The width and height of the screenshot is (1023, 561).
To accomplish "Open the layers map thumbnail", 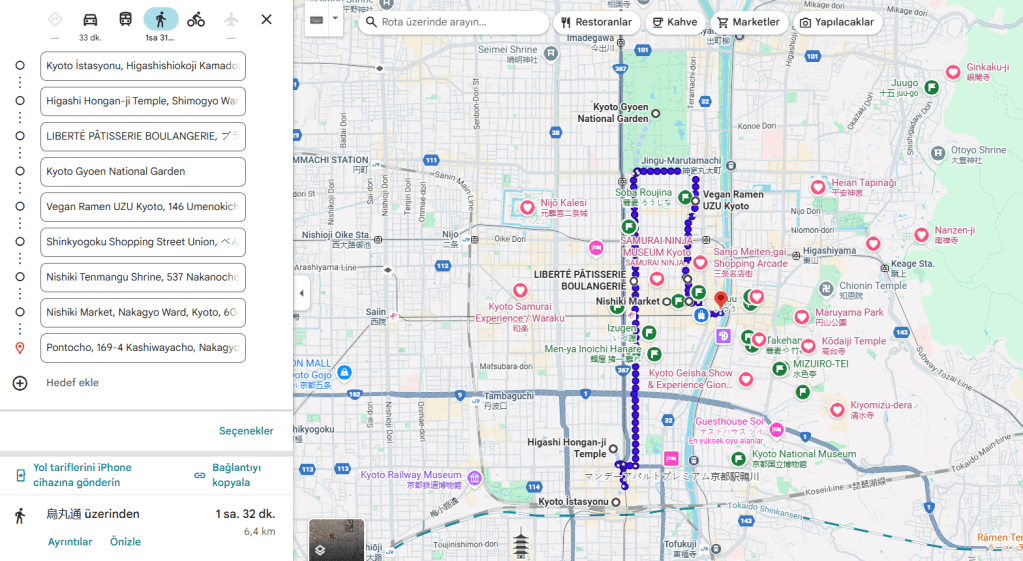I will point(336,540).
